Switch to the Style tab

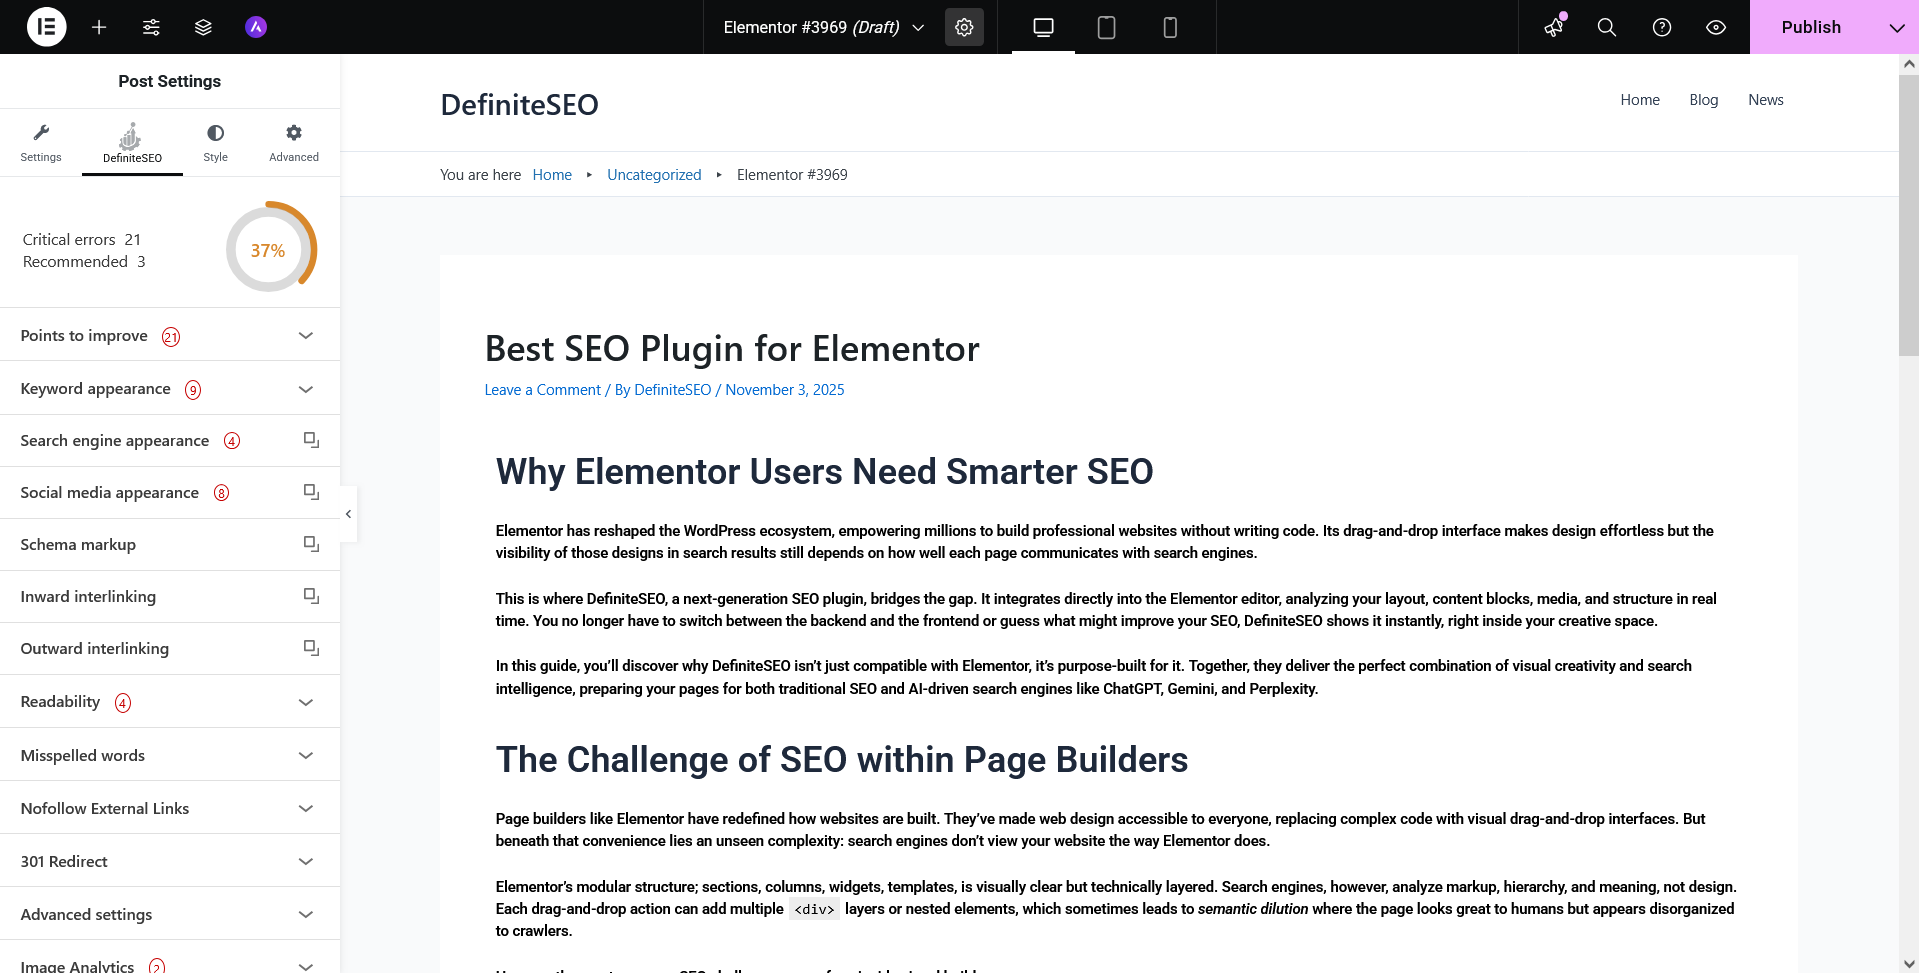pos(215,142)
